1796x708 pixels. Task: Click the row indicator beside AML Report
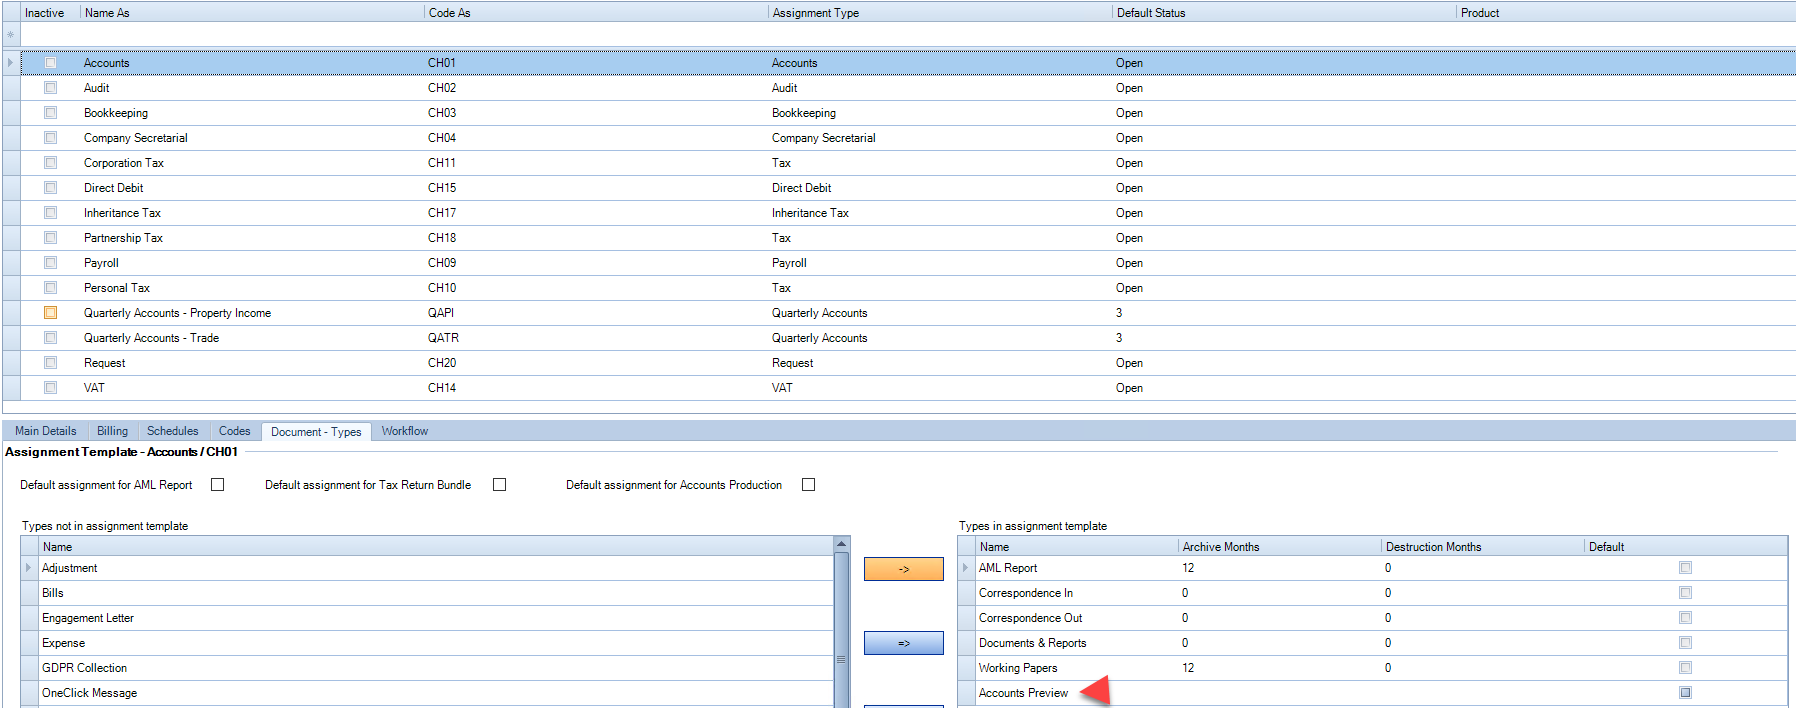(966, 568)
